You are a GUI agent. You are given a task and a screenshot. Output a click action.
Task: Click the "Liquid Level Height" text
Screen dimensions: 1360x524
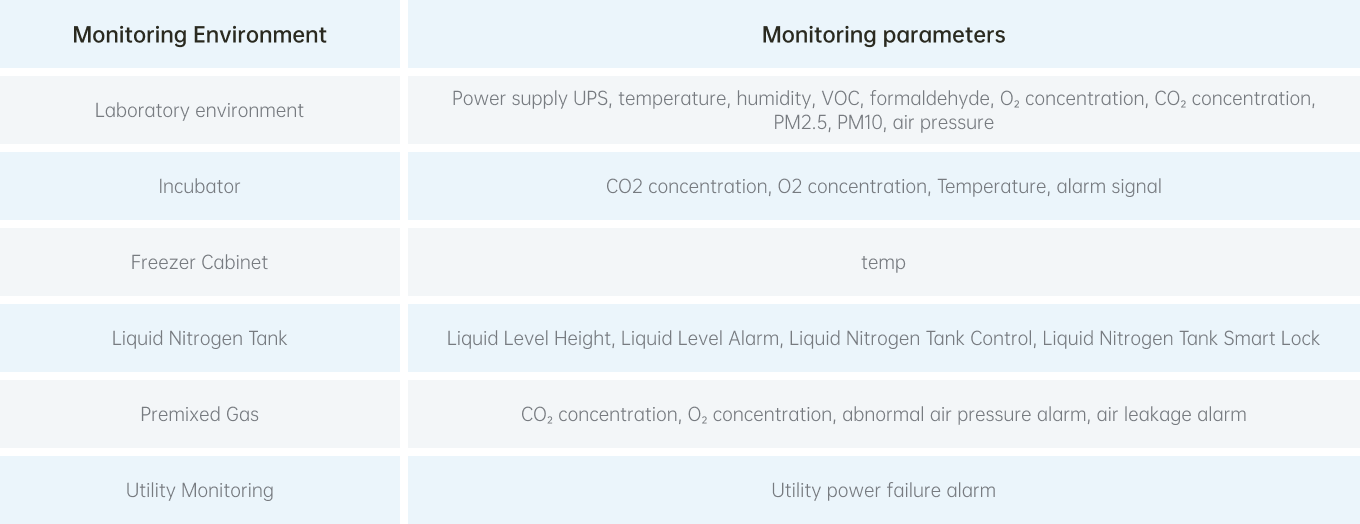pos(528,338)
